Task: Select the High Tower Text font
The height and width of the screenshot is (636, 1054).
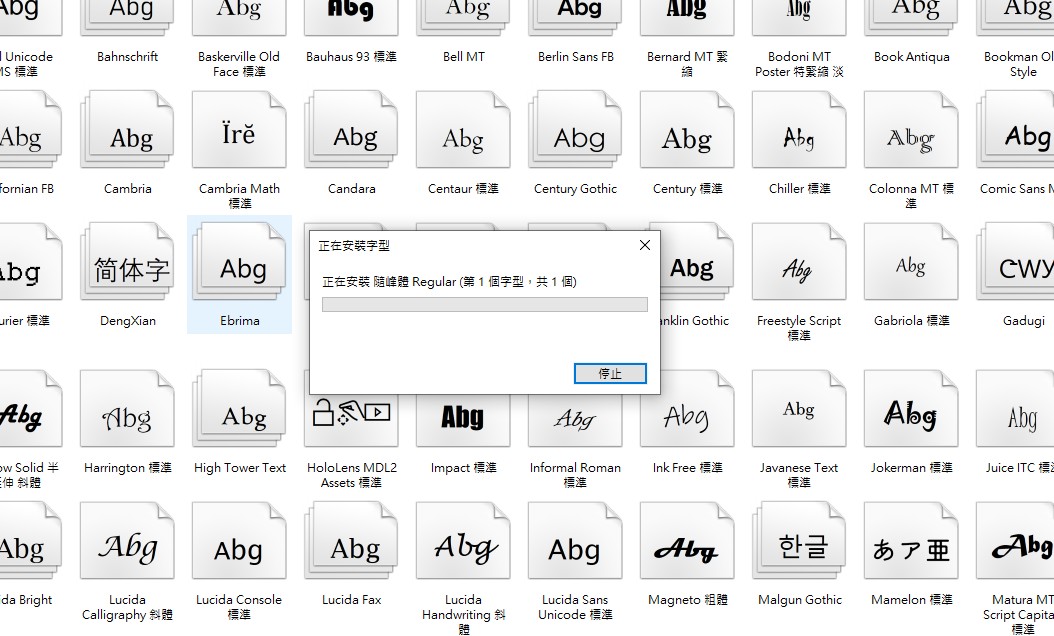Action: [x=239, y=408]
